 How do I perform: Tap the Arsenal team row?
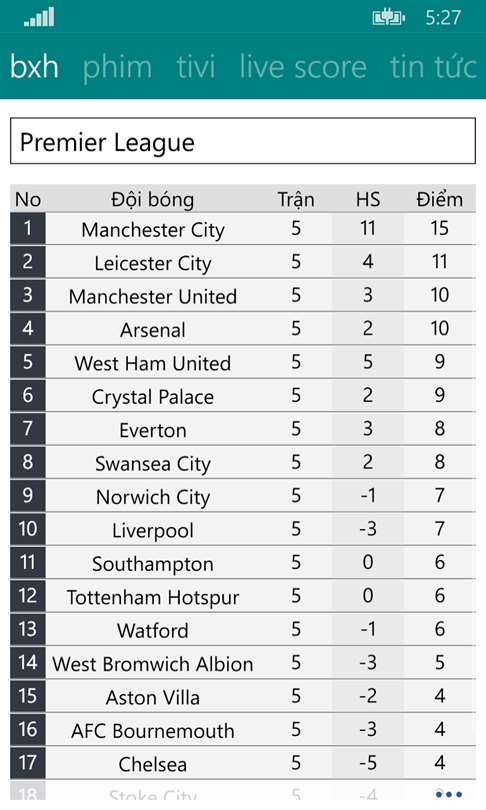point(243,329)
